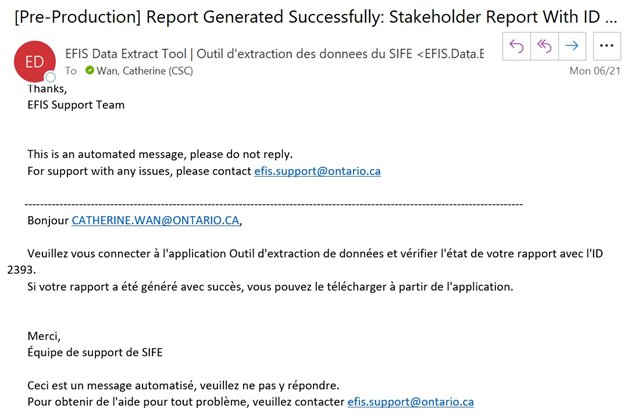Click the green availability check beside Wan, Catherine
The height and width of the screenshot is (419, 624).
[x=90, y=70]
